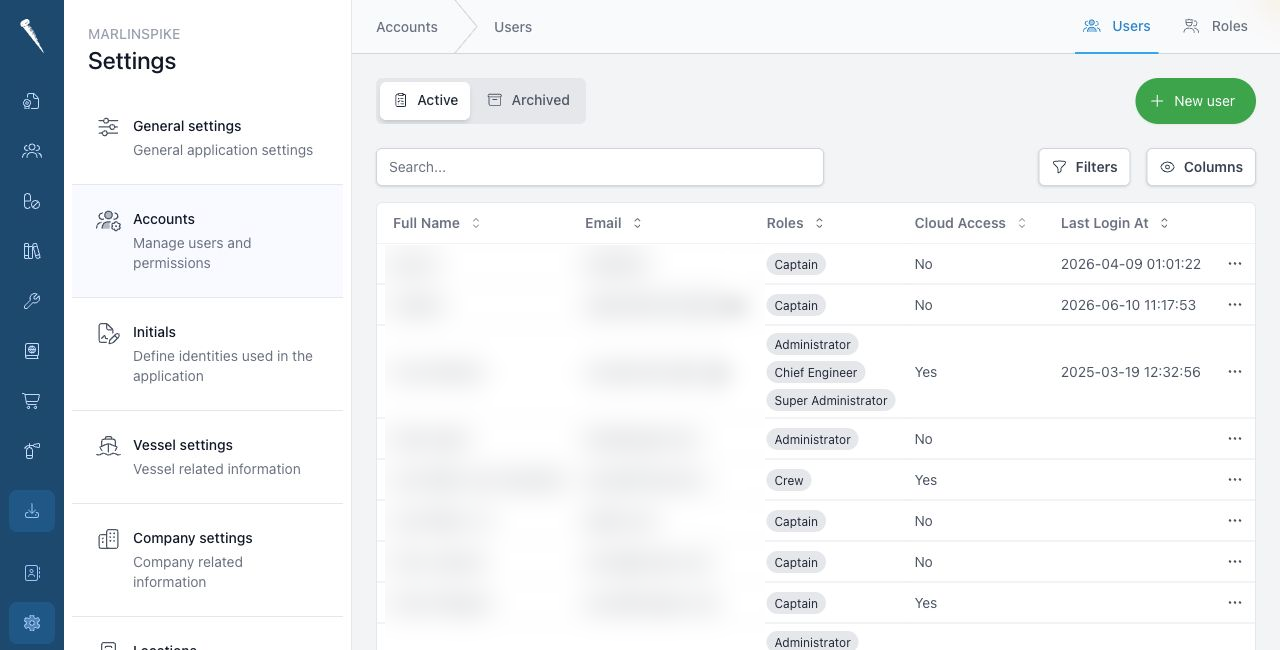Viewport: 1280px width, 650px height.
Task: Open the maintenance wrench icon in the sidebar
Action: (x=32, y=301)
